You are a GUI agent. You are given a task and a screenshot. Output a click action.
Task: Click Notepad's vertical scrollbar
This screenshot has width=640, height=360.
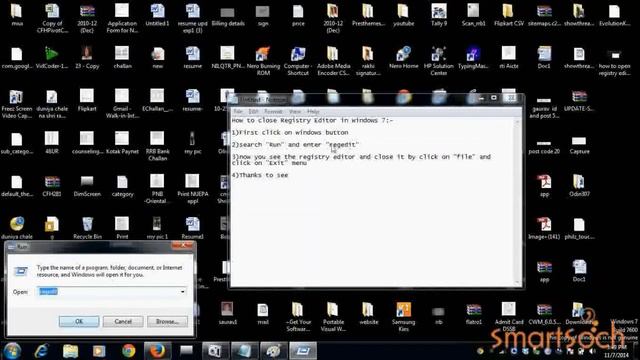pos(518,201)
